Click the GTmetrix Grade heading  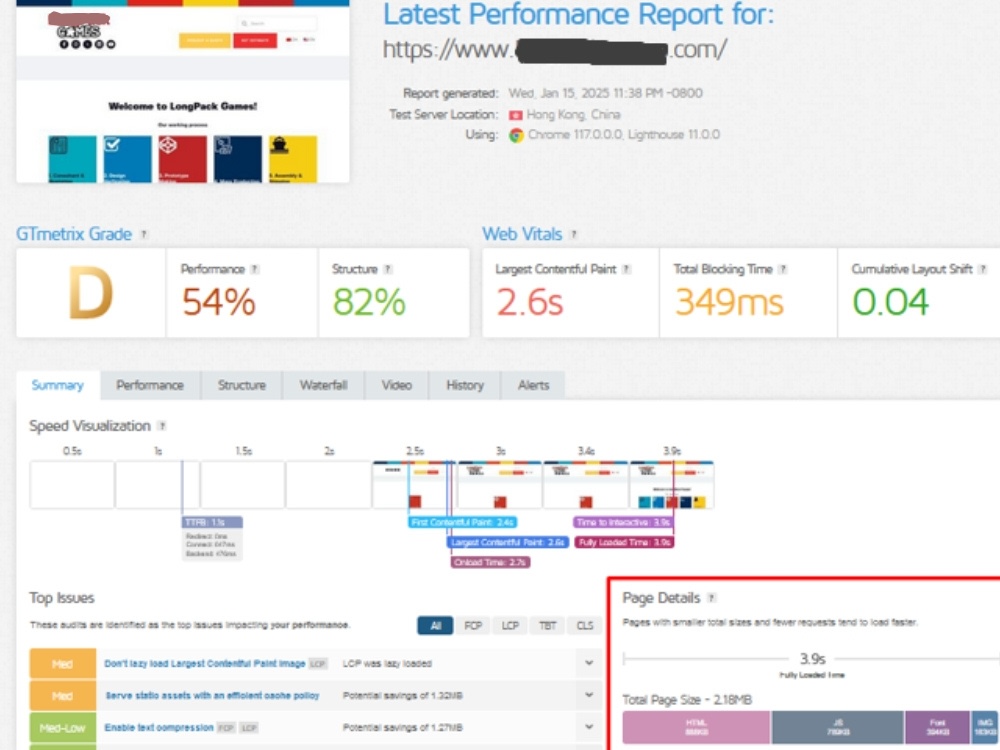74,234
